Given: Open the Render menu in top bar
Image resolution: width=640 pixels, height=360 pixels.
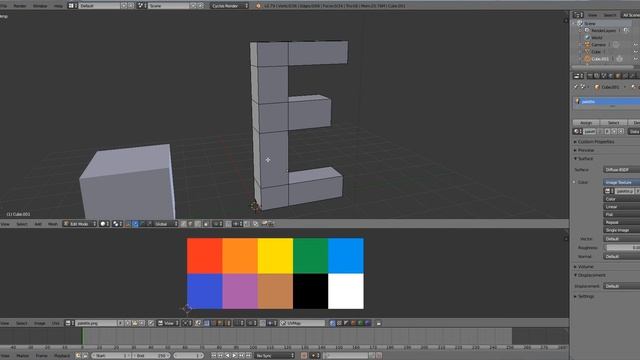Looking at the screenshot, I should click(20, 6).
